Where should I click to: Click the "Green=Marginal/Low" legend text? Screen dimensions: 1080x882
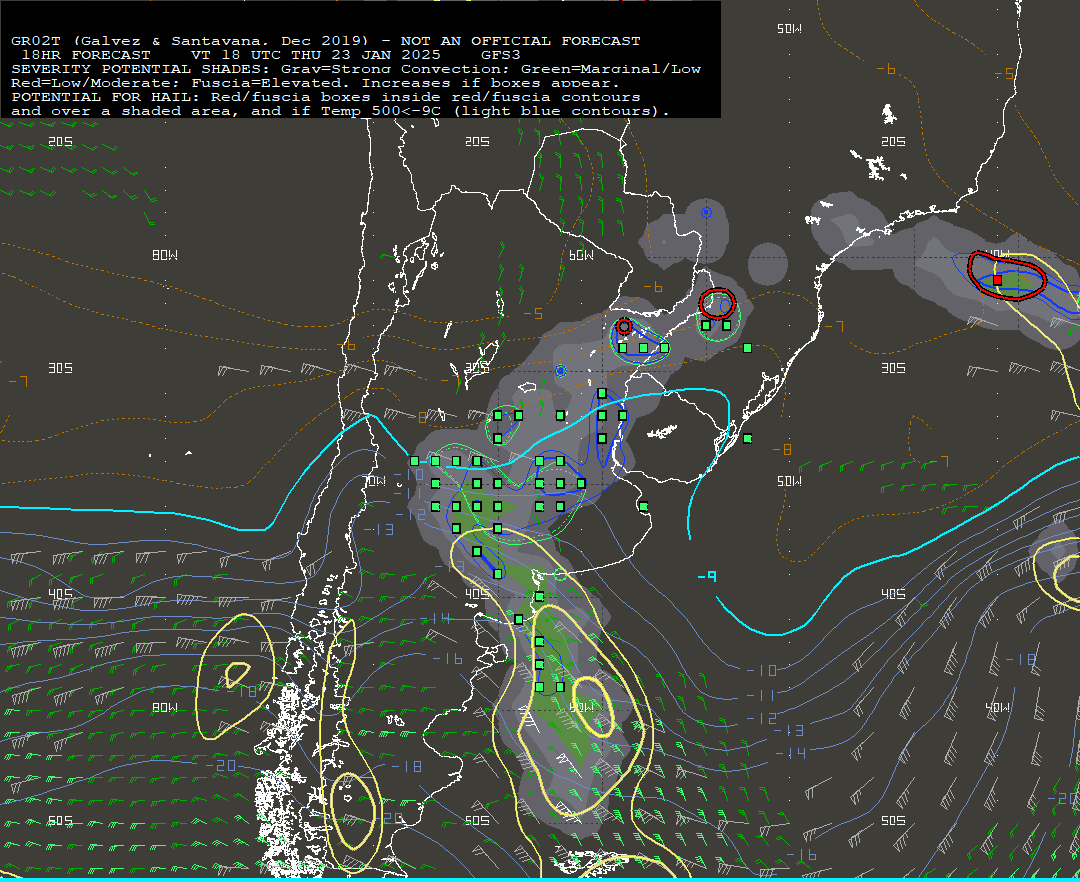(x=611, y=69)
